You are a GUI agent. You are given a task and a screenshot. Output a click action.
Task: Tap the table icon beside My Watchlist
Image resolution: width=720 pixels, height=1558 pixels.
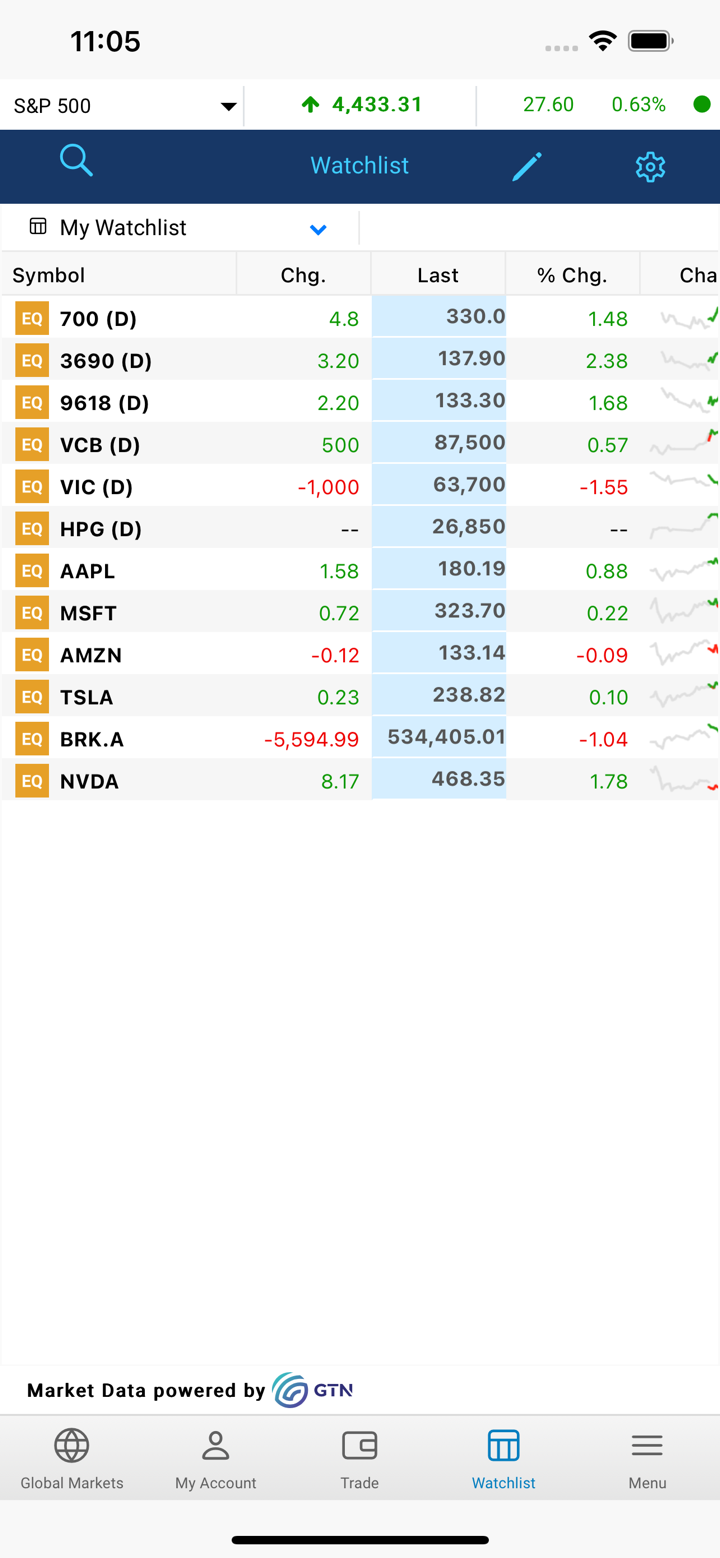click(x=38, y=227)
